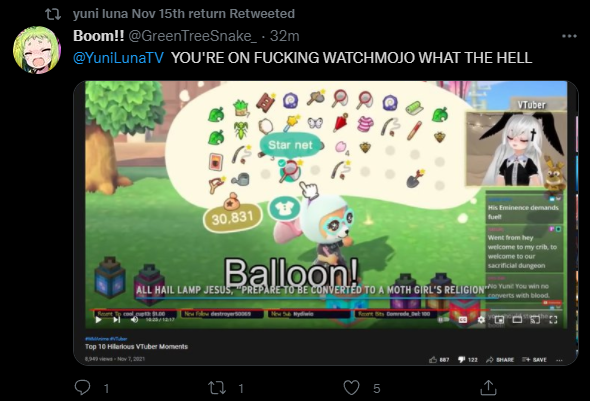This screenshot has height=401, width=590.
Task: Like the tweet with the heart icon
Action: (351, 388)
